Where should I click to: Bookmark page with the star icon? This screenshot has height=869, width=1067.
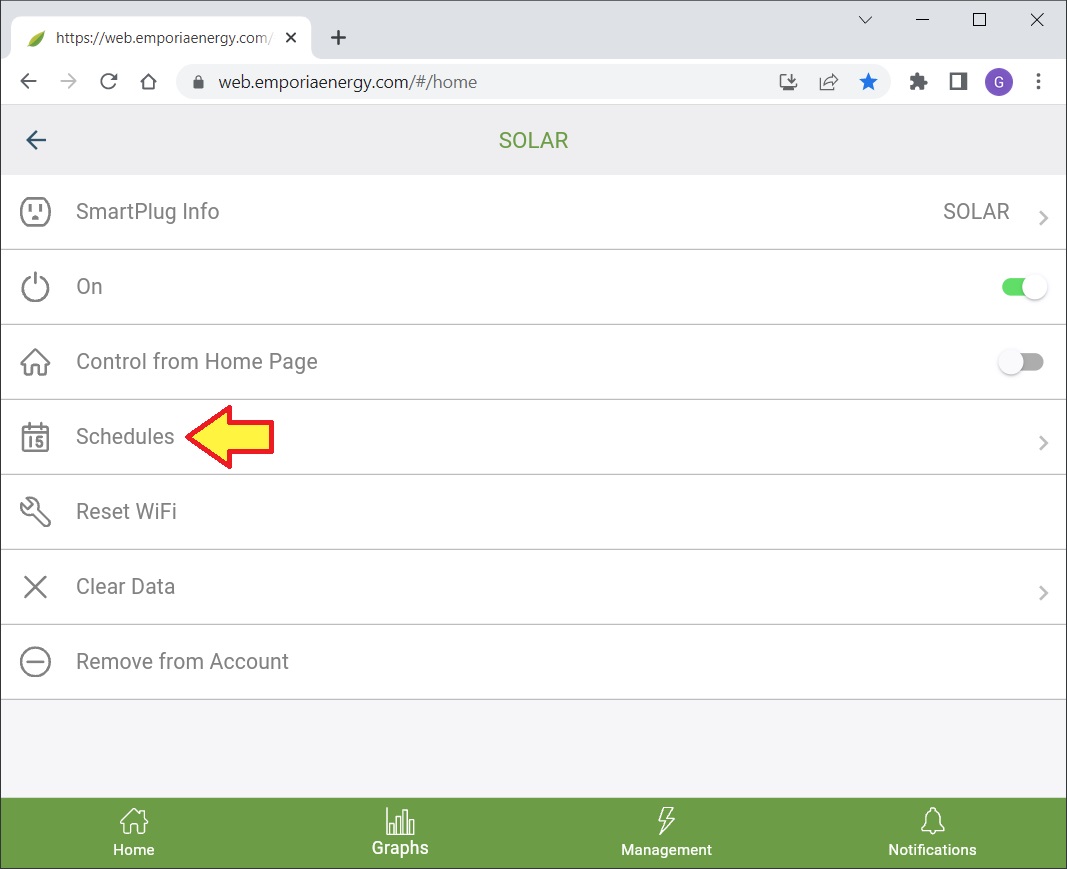(868, 82)
